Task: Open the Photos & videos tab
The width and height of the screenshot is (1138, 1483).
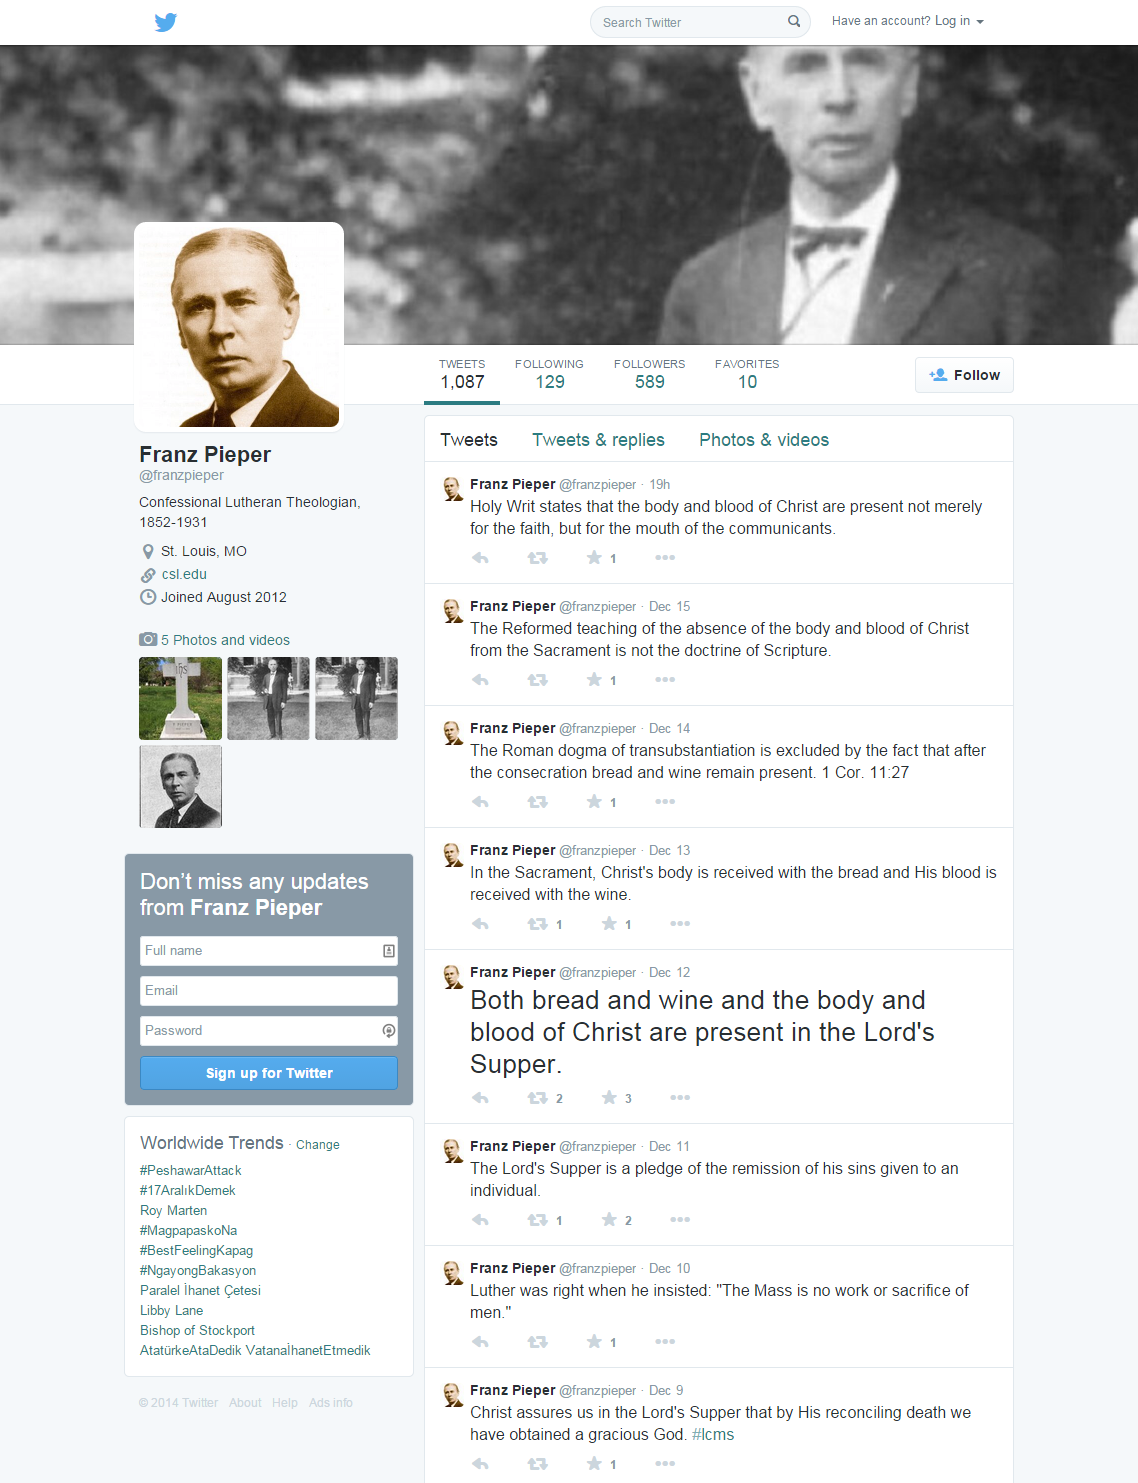Action: coord(764,440)
